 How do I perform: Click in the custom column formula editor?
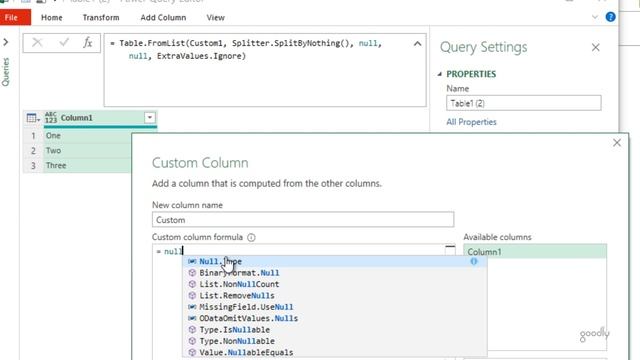tap(302, 251)
